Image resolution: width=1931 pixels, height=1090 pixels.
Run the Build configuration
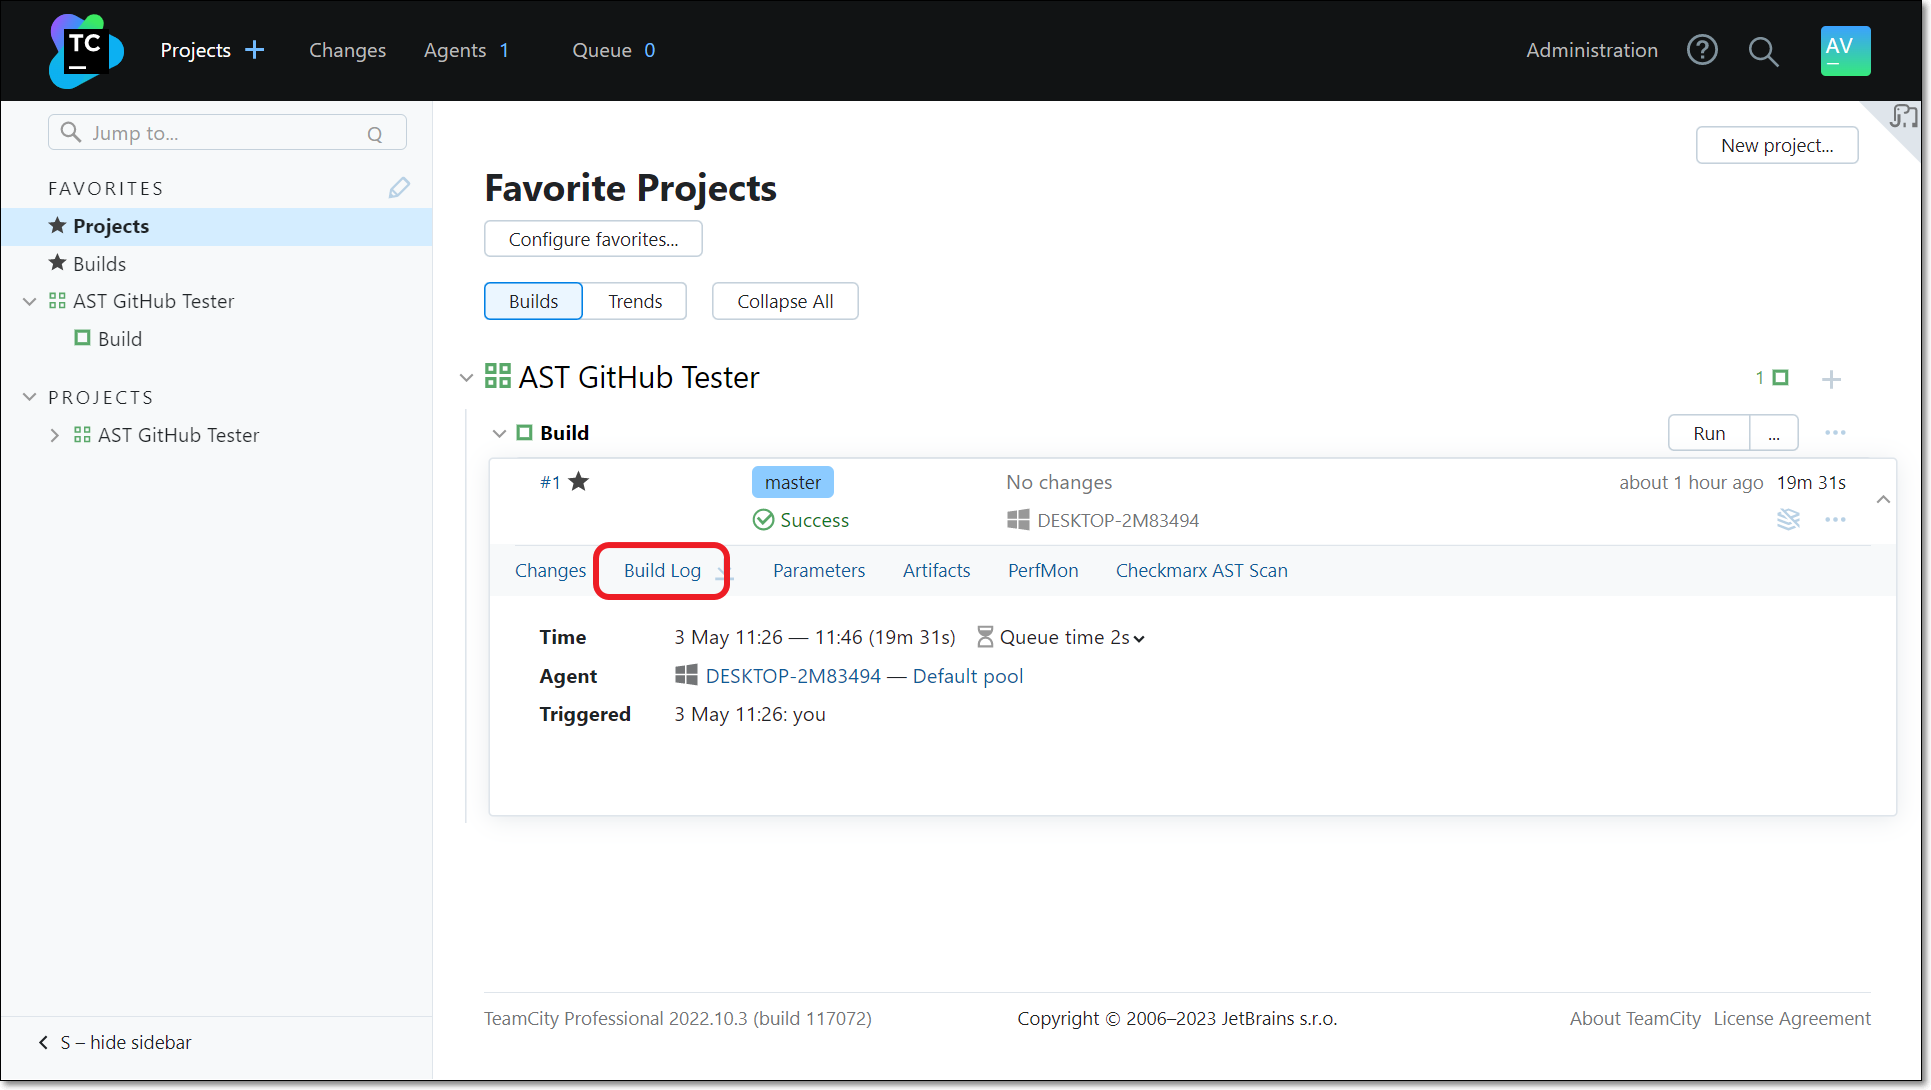[x=1709, y=433]
